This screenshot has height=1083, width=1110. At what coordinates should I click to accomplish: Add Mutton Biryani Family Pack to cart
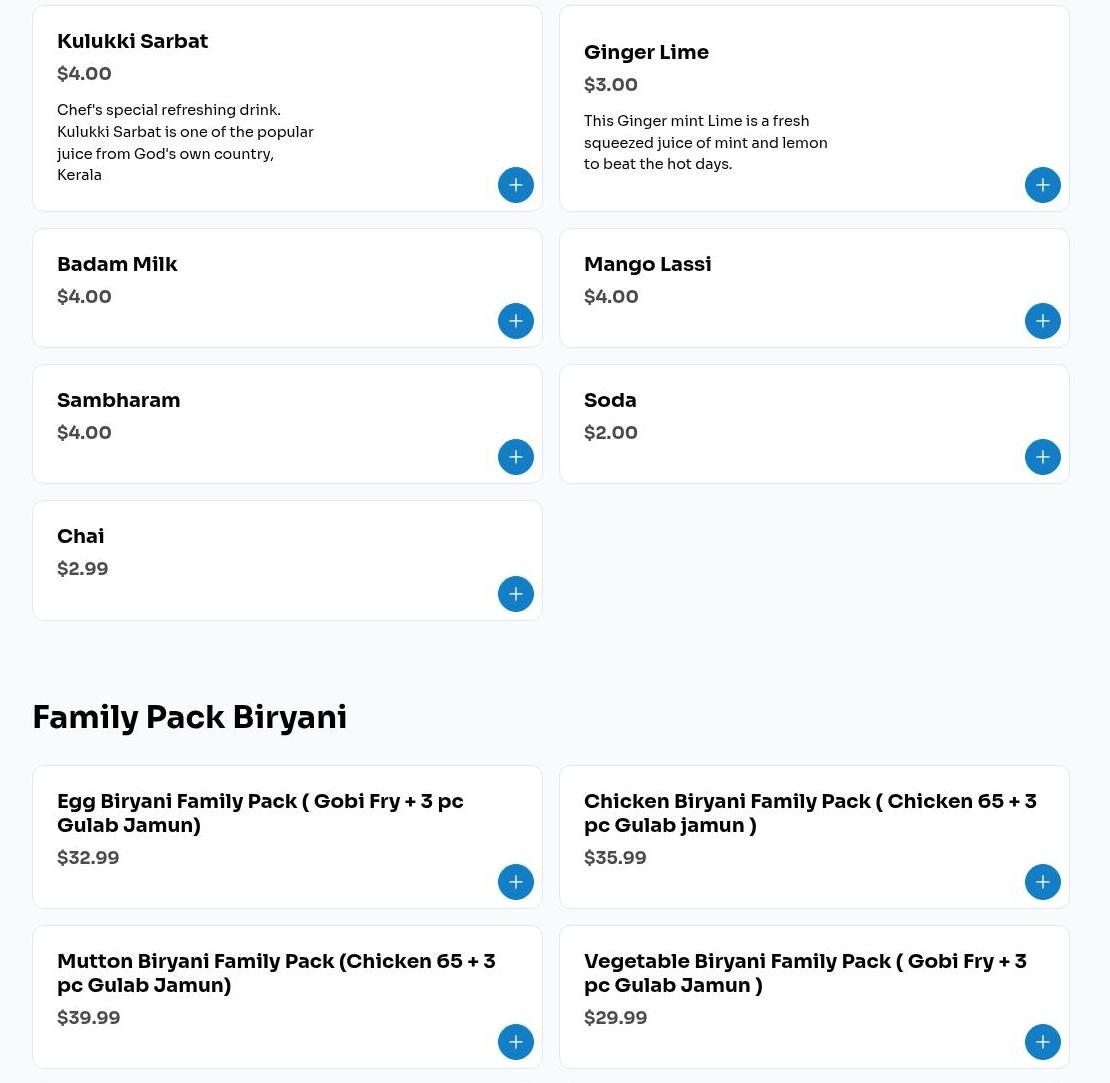pos(516,1042)
